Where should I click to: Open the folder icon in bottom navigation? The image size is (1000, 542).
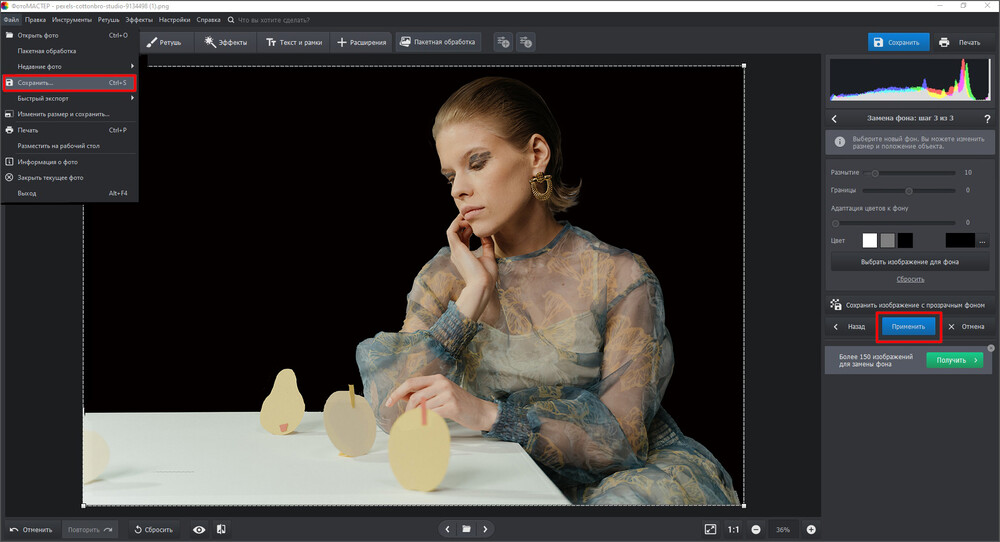click(466, 529)
